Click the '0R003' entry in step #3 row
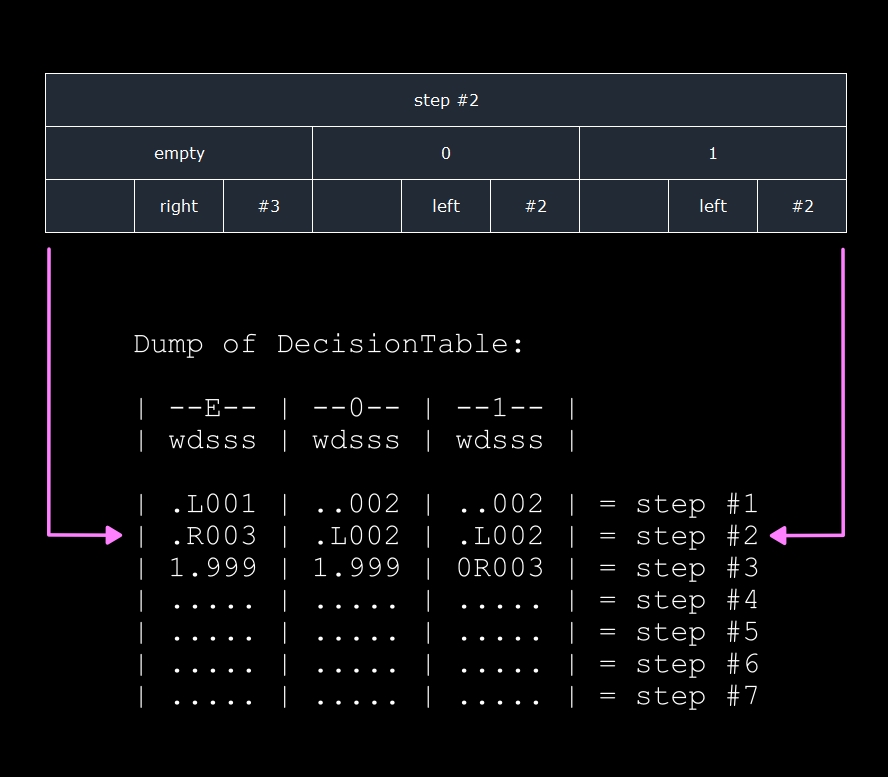The height and width of the screenshot is (777, 888). 500,567
